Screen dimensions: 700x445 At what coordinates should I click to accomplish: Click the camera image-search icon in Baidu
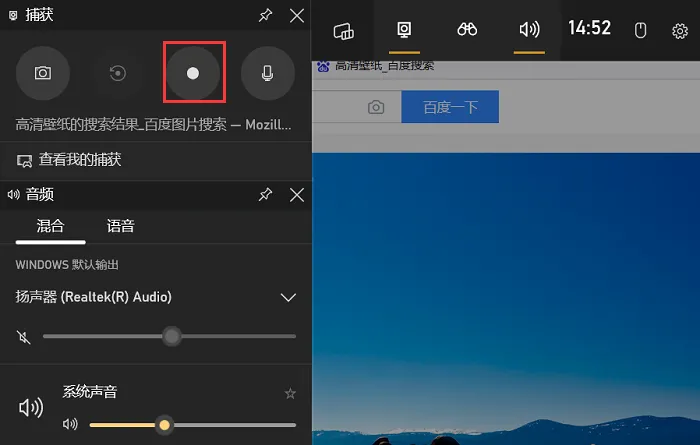click(x=376, y=107)
